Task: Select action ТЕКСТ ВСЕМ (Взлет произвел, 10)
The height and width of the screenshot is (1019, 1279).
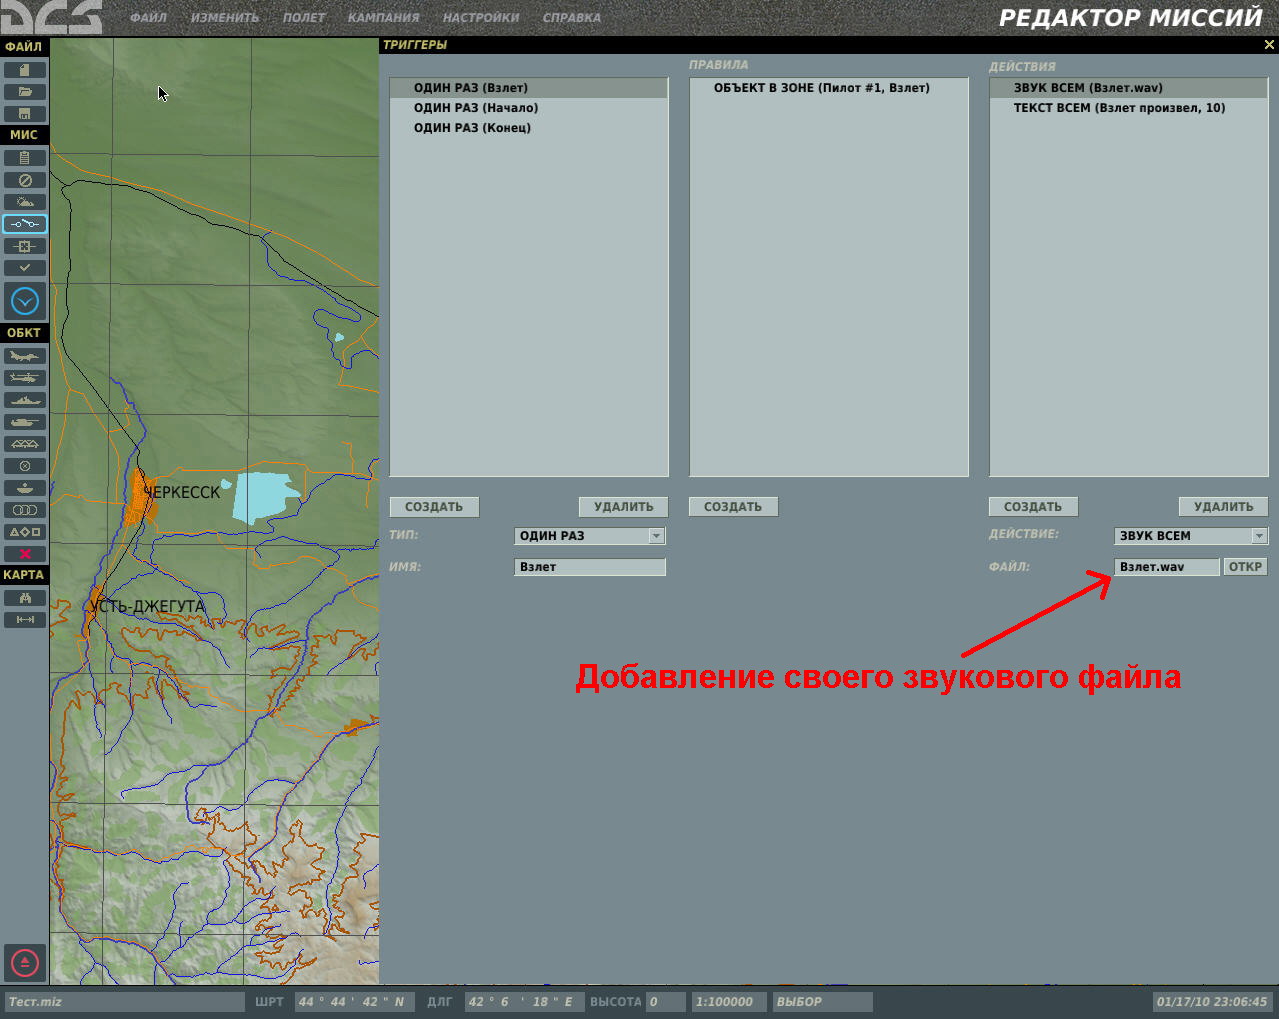Action: click(1129, 108)
